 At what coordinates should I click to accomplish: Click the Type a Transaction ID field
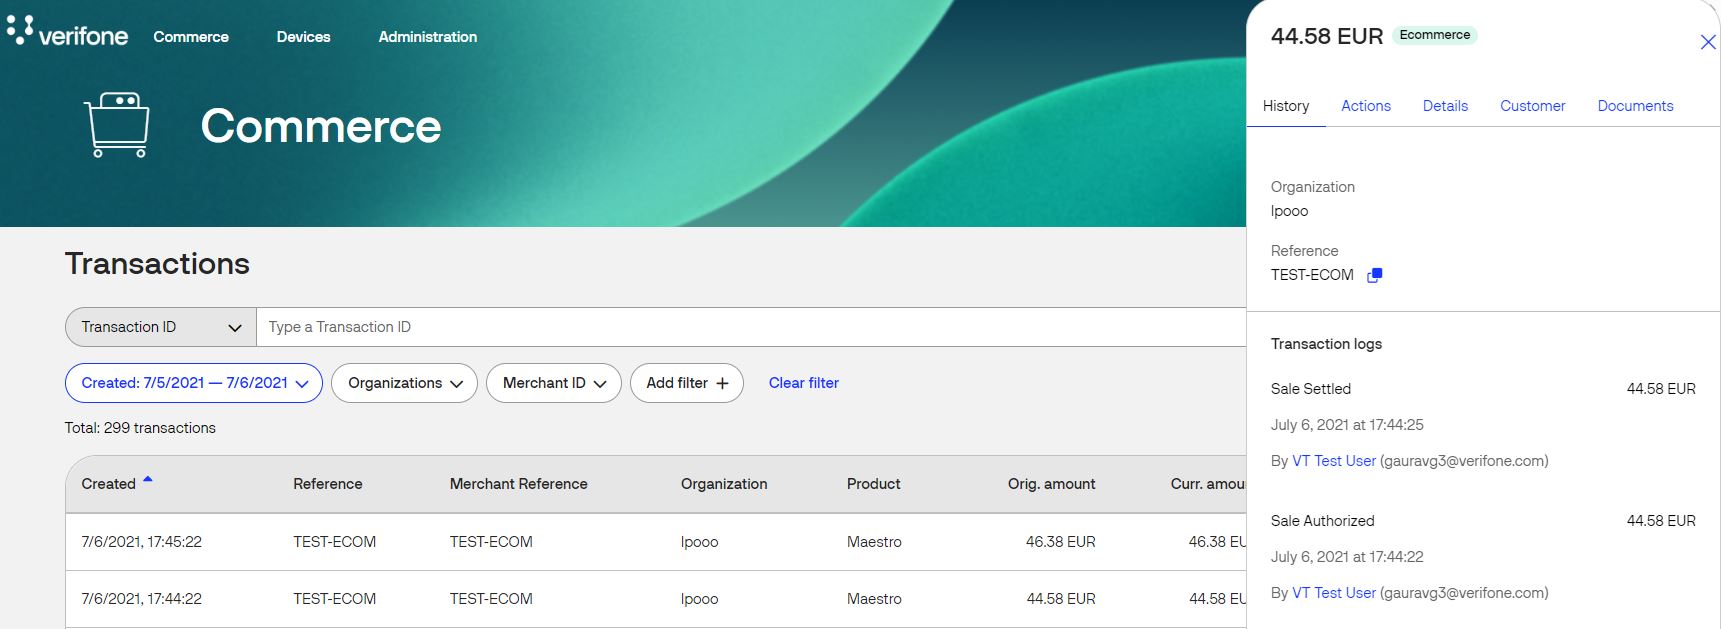(751, 327)
